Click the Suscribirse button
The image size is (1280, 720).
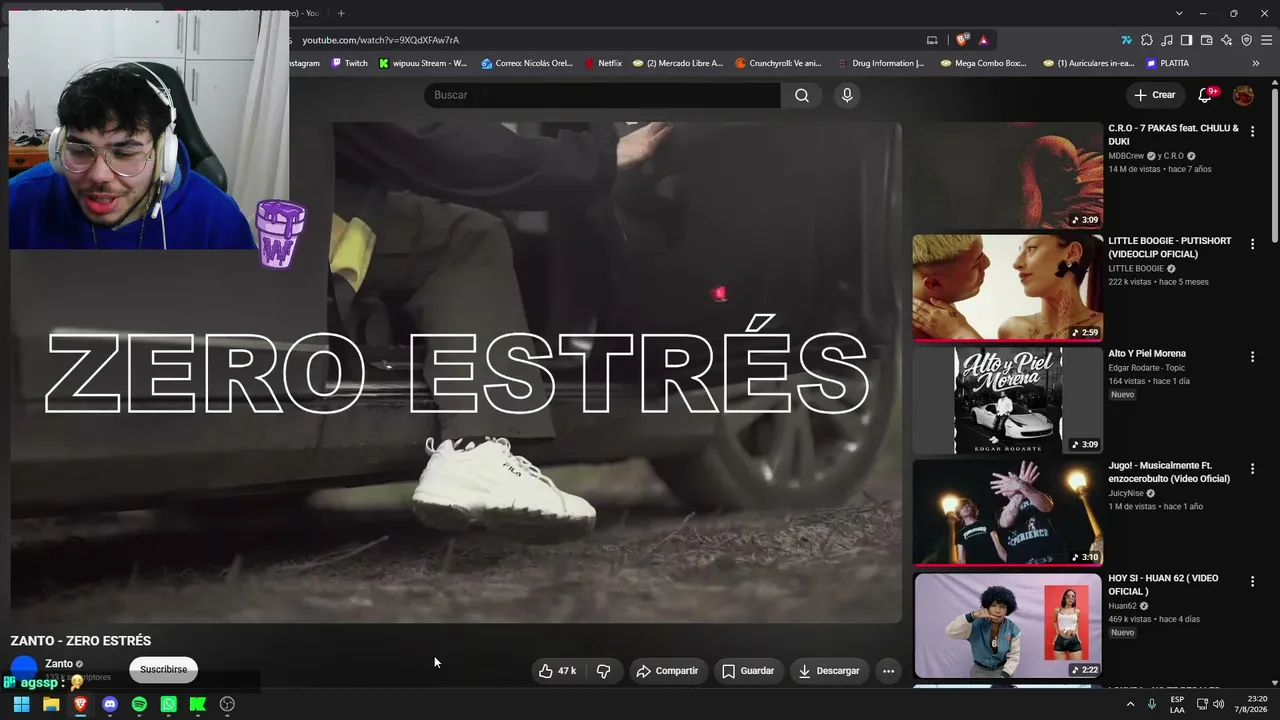pos(164,670)
